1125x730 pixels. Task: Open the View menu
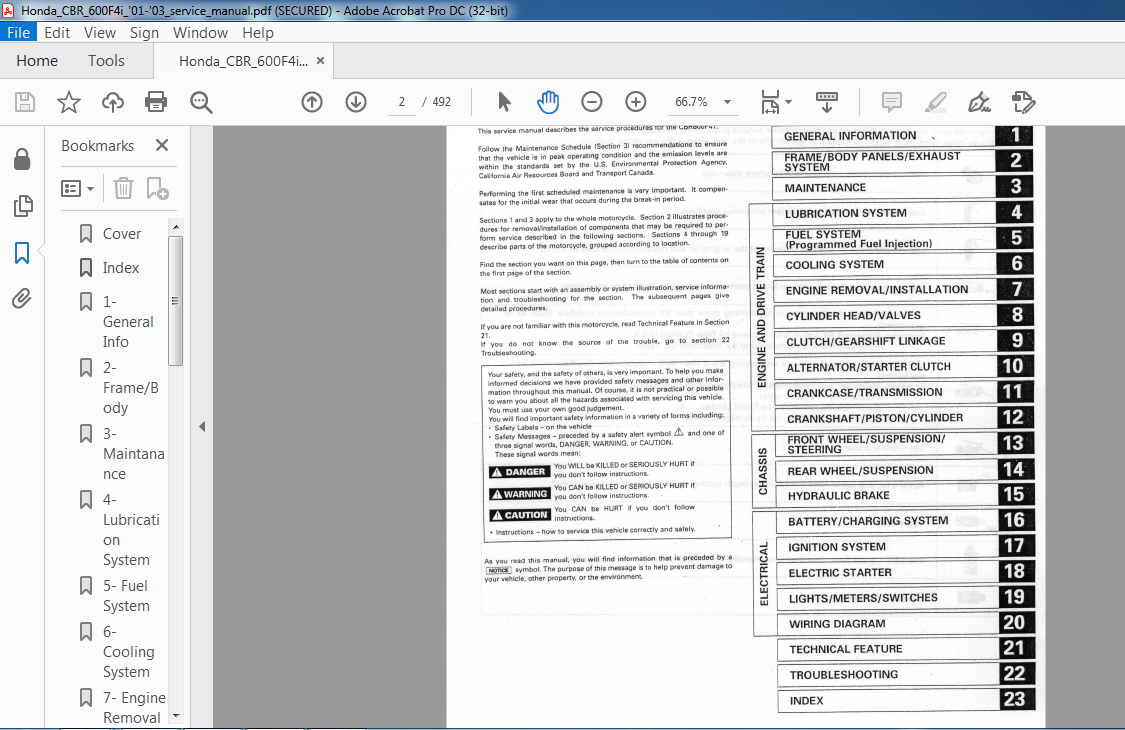(x=100, y=32)
